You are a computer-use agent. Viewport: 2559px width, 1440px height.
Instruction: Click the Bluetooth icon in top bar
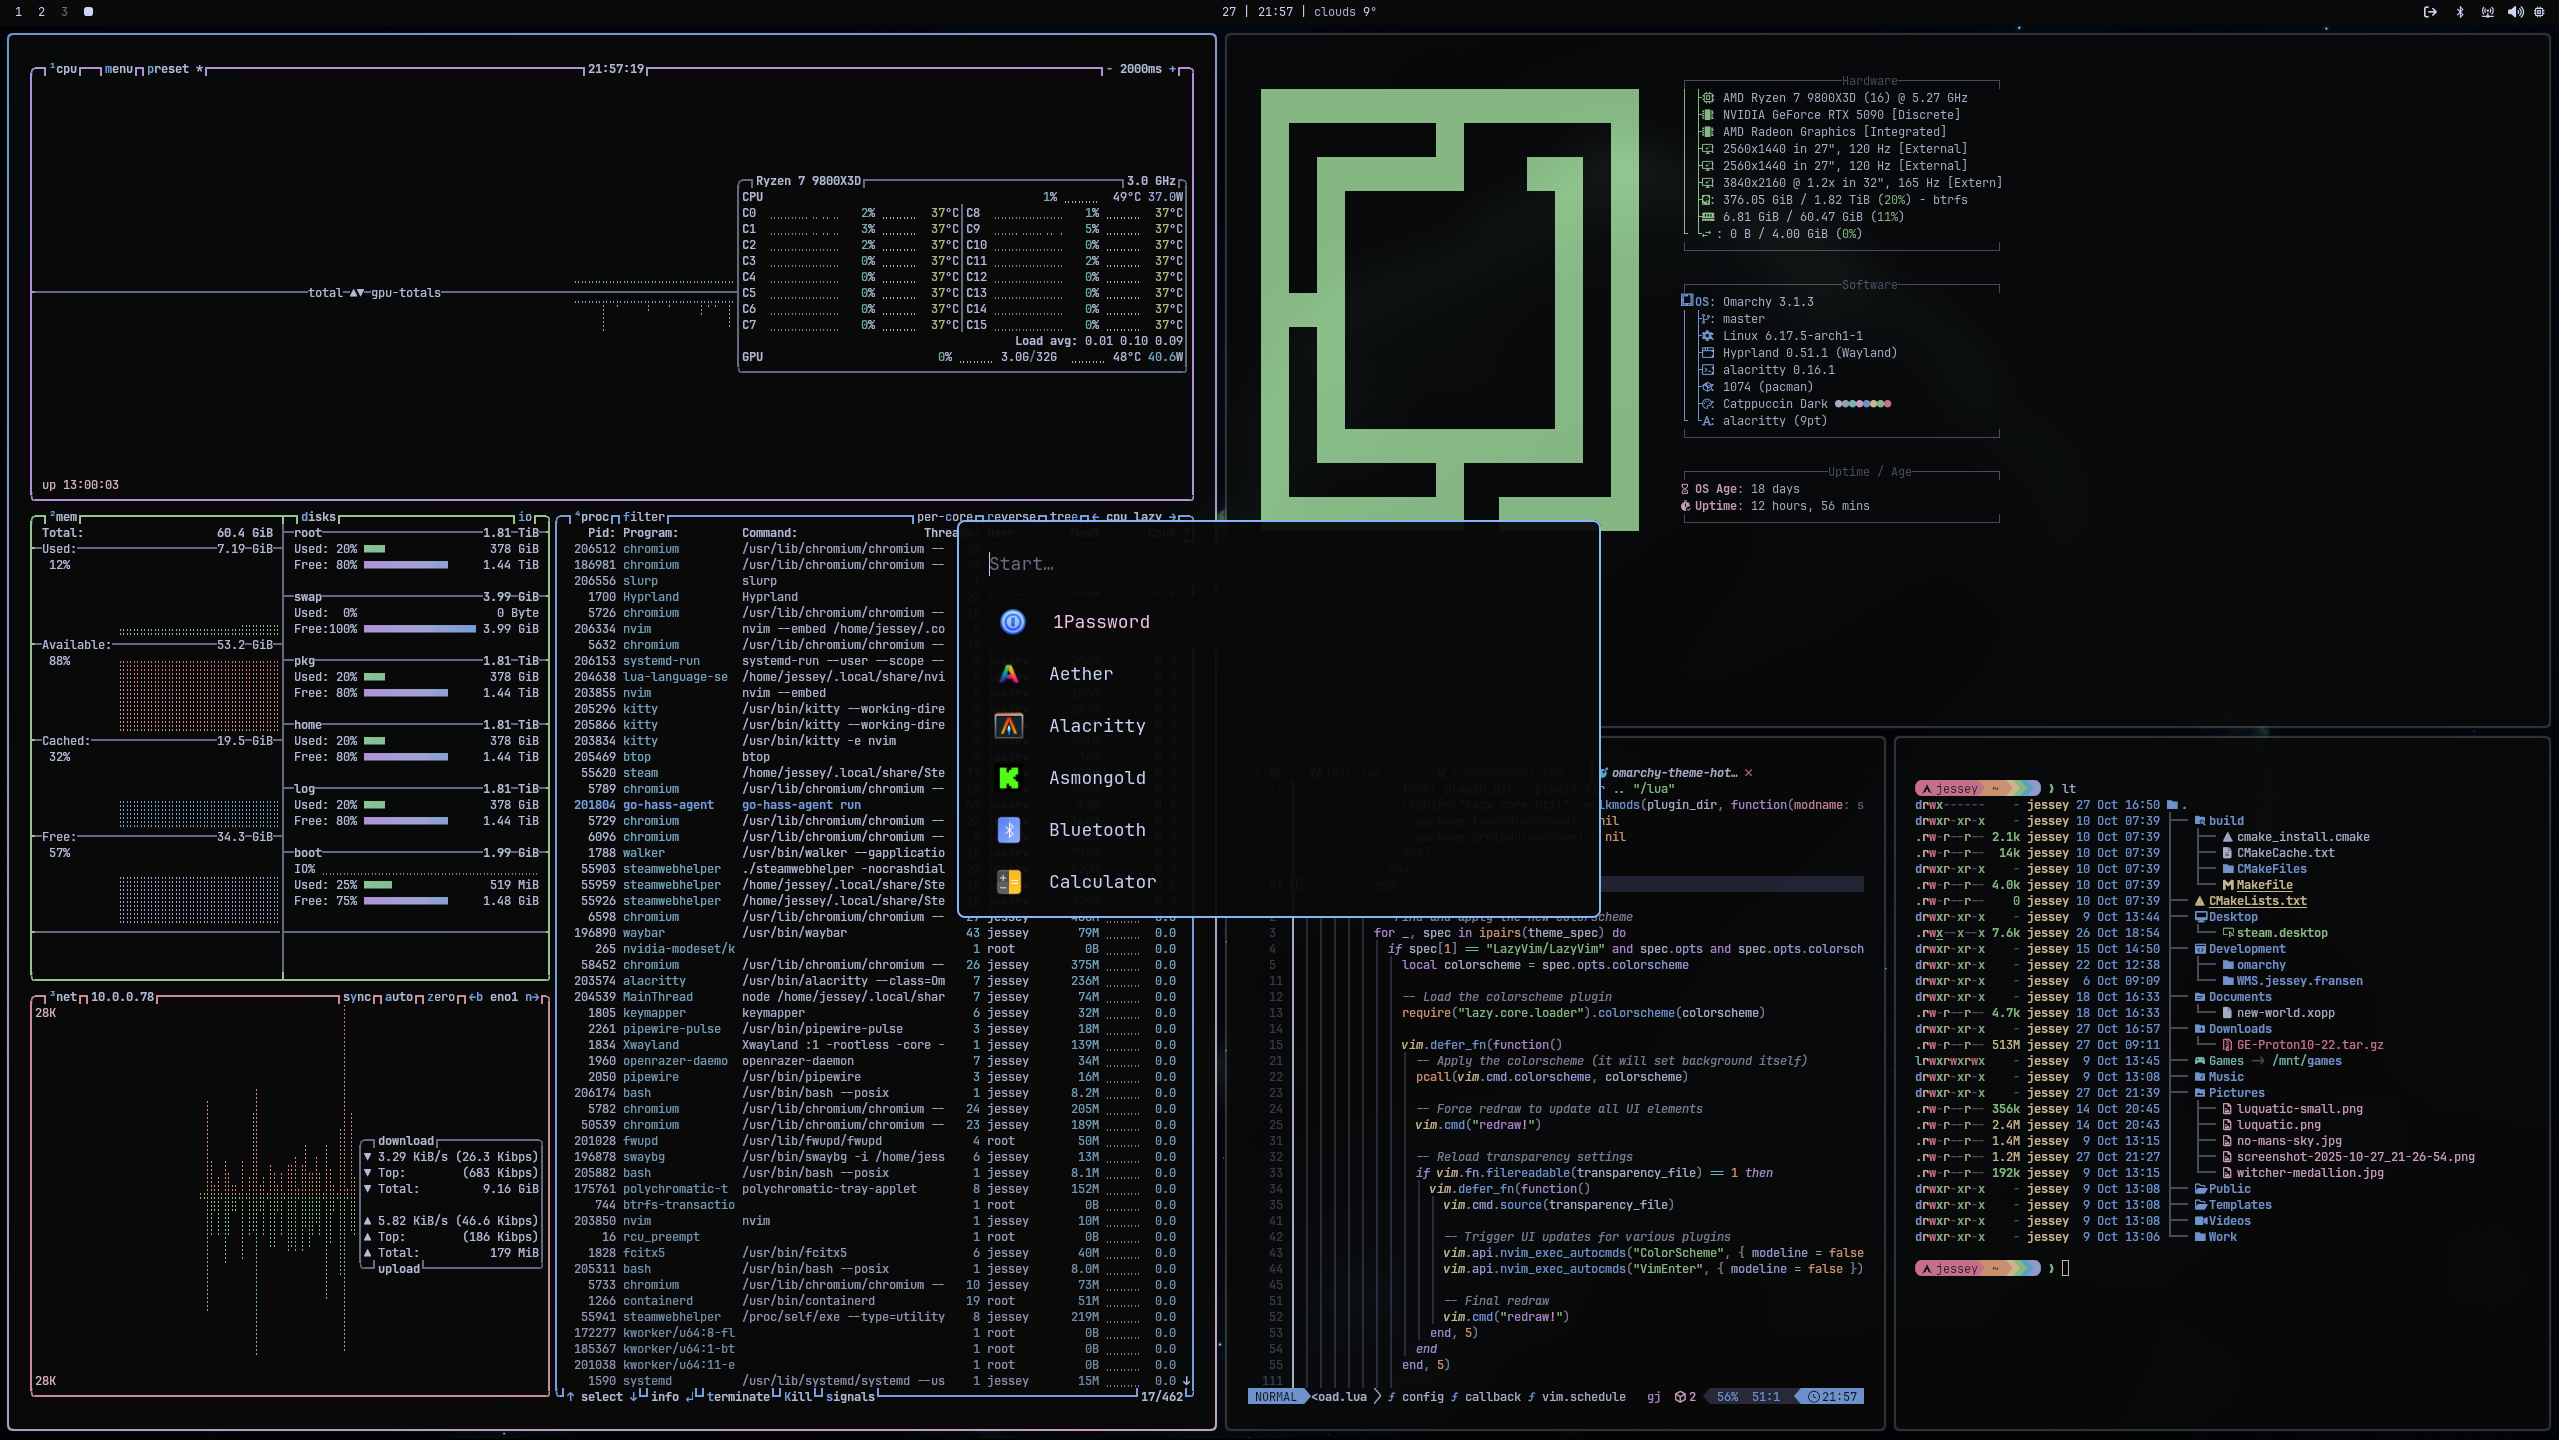2460,12
